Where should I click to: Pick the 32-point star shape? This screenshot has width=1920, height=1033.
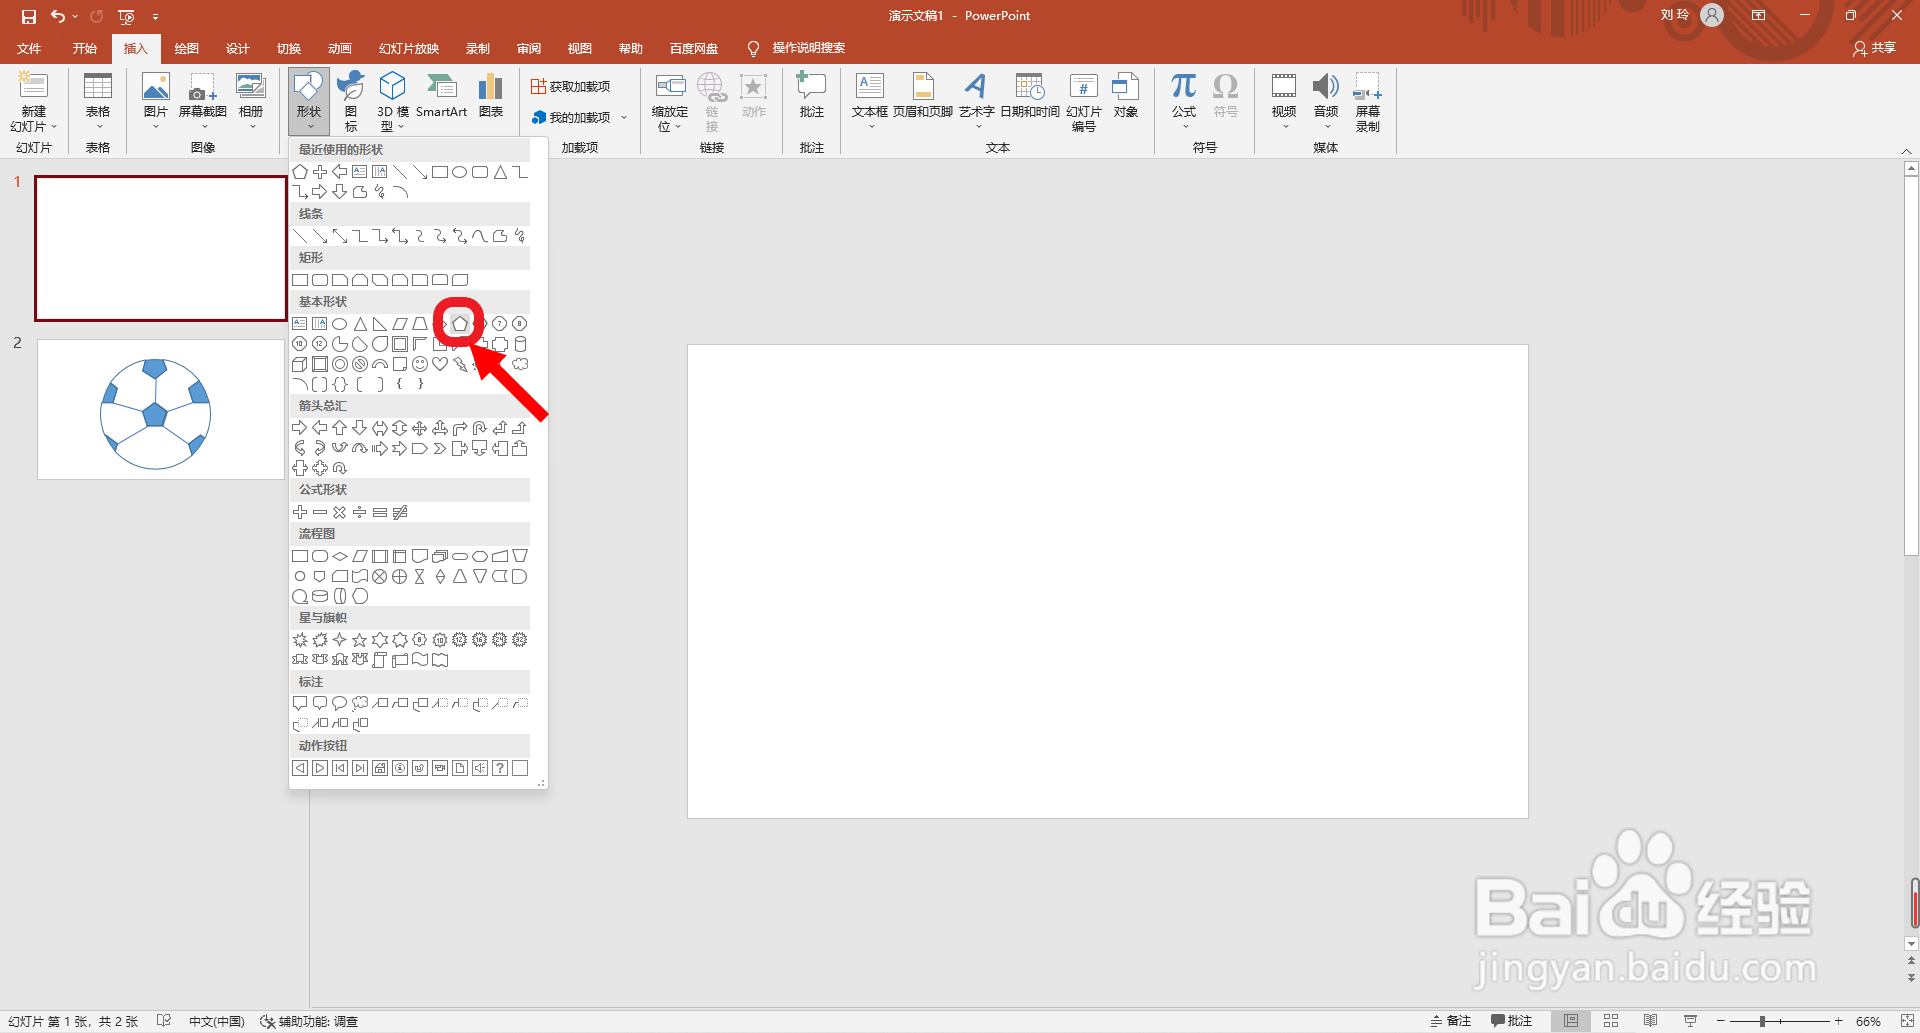[520, 640]
